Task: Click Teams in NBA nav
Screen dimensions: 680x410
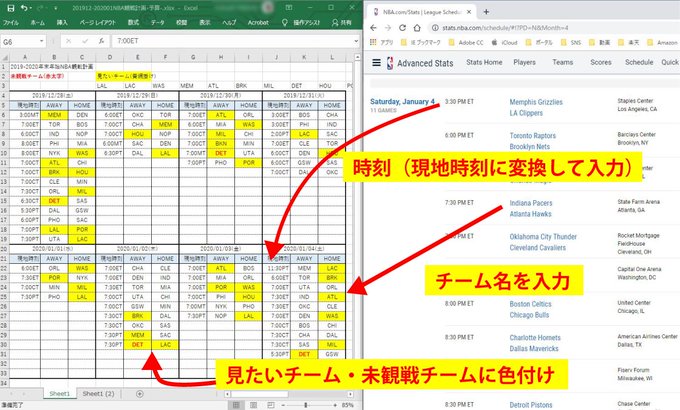Action: click(562, 62)
